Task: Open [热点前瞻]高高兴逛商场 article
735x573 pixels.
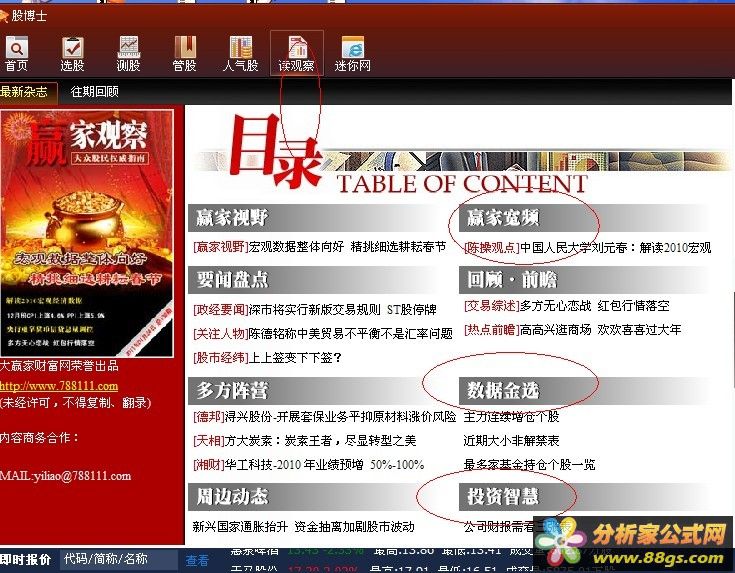Action: (x=572, y=330)
